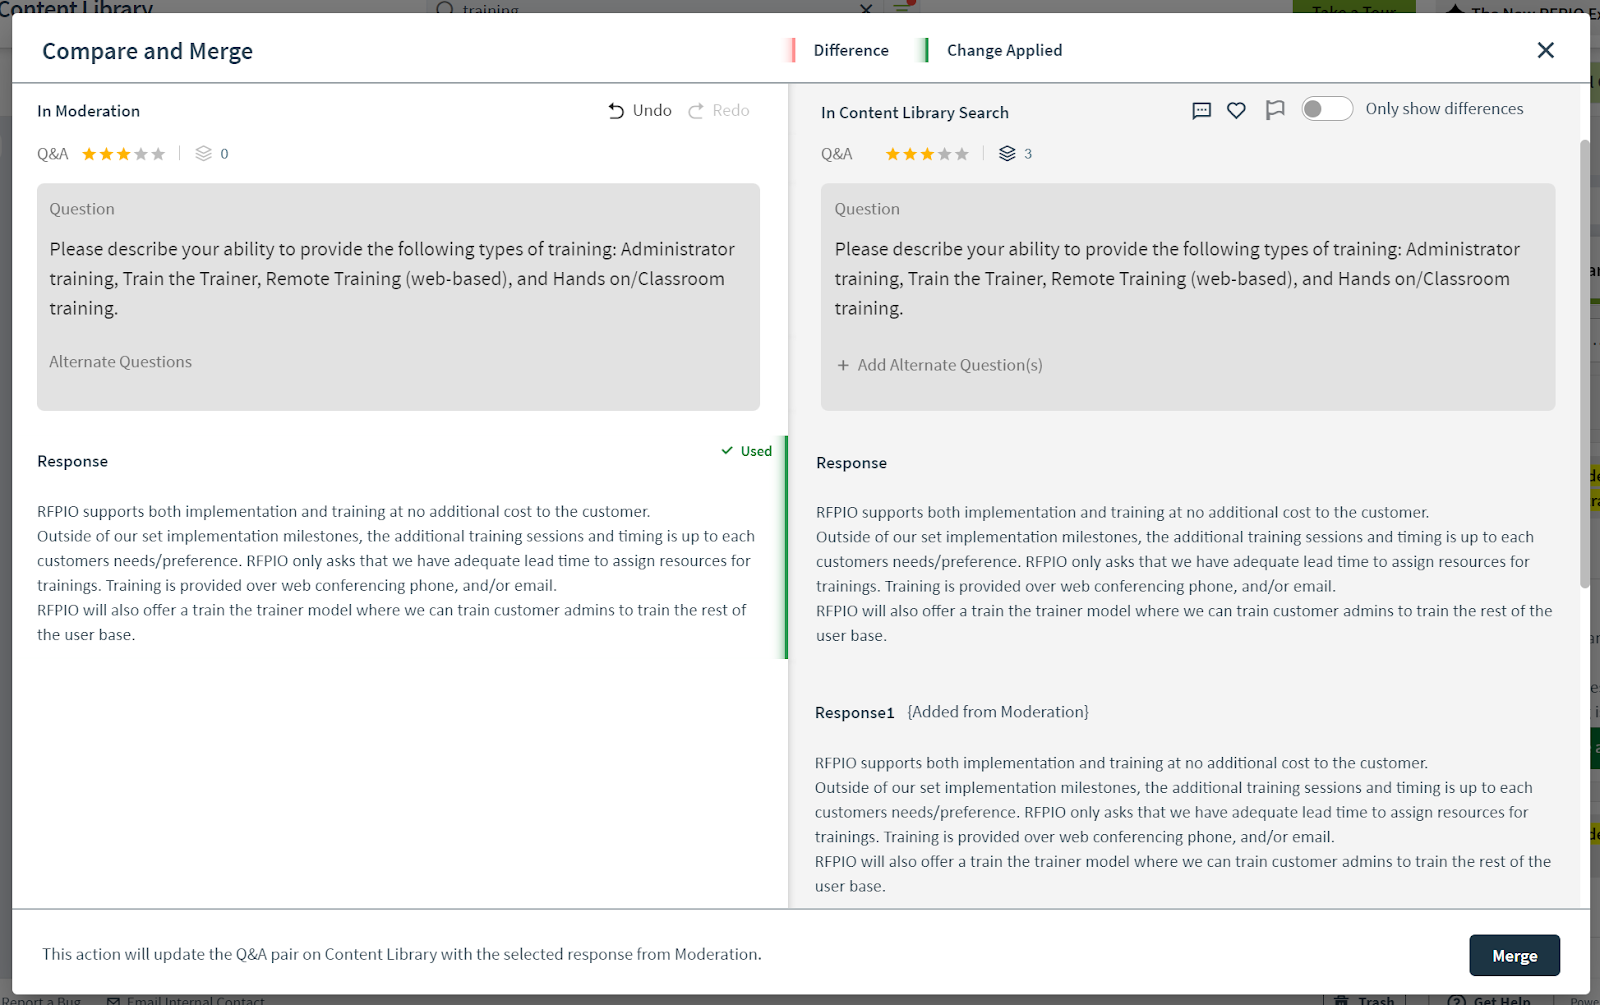Viewport: 1600px width, 1005px height.
Task: Click the Question text in Content Library pane
Action: (1177, 279)
